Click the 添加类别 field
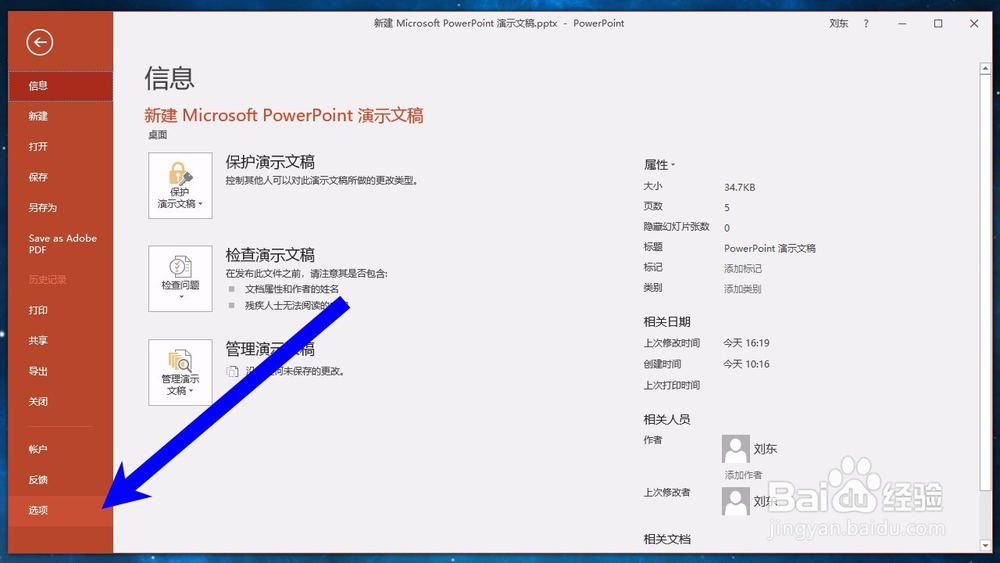 [743, 289]
